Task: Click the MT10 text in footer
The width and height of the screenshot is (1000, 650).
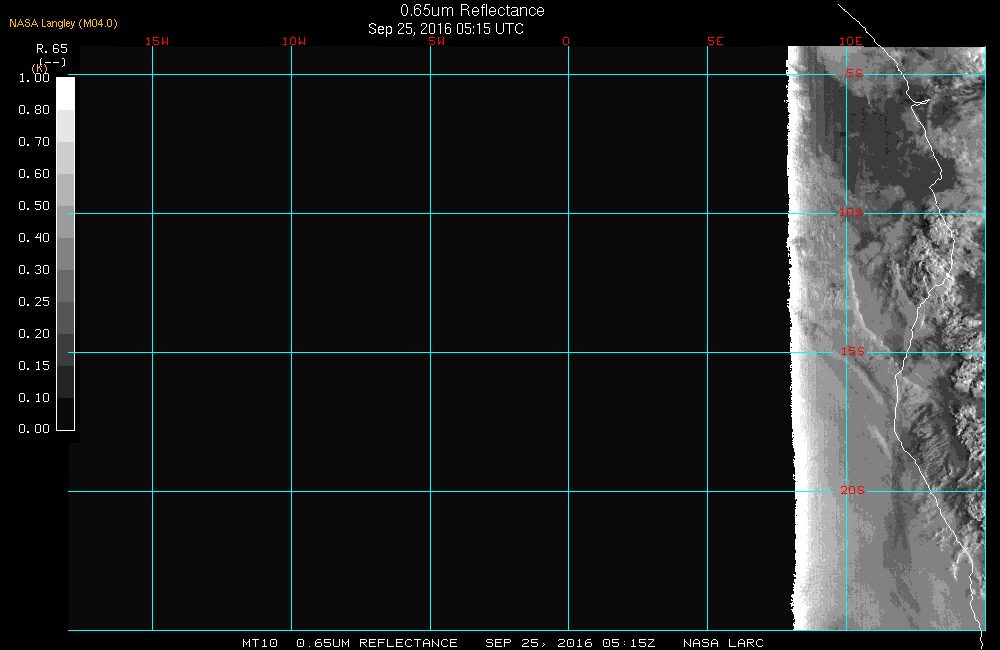Action: tap(259, 643)
